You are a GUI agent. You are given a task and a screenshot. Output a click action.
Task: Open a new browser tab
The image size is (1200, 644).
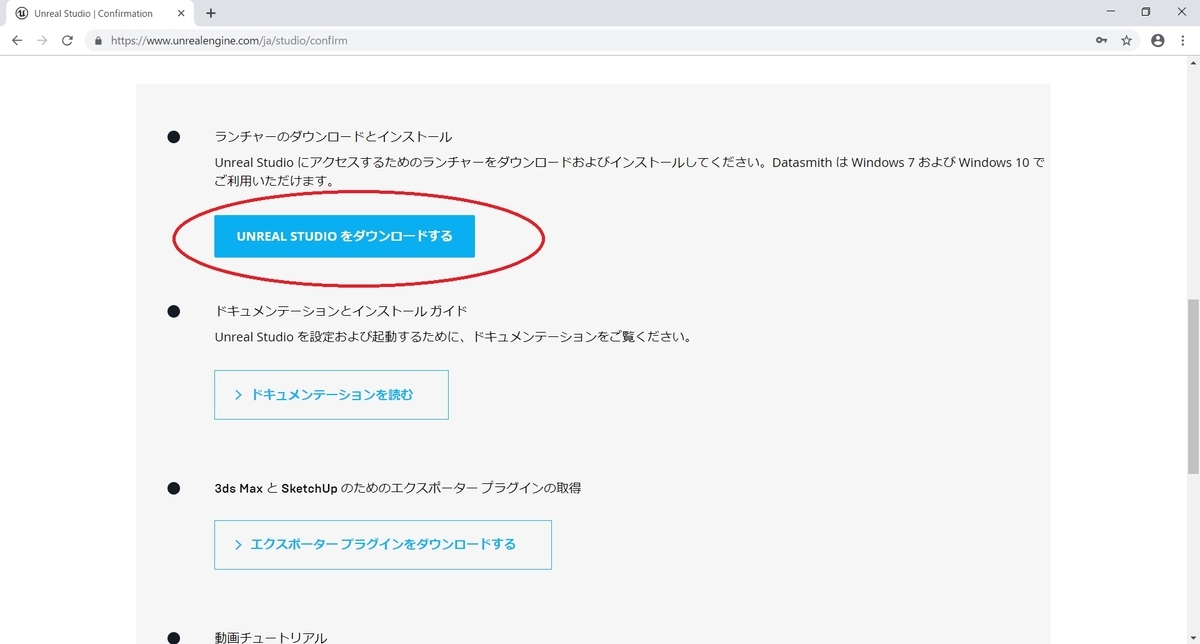click(x=210, y=13)
